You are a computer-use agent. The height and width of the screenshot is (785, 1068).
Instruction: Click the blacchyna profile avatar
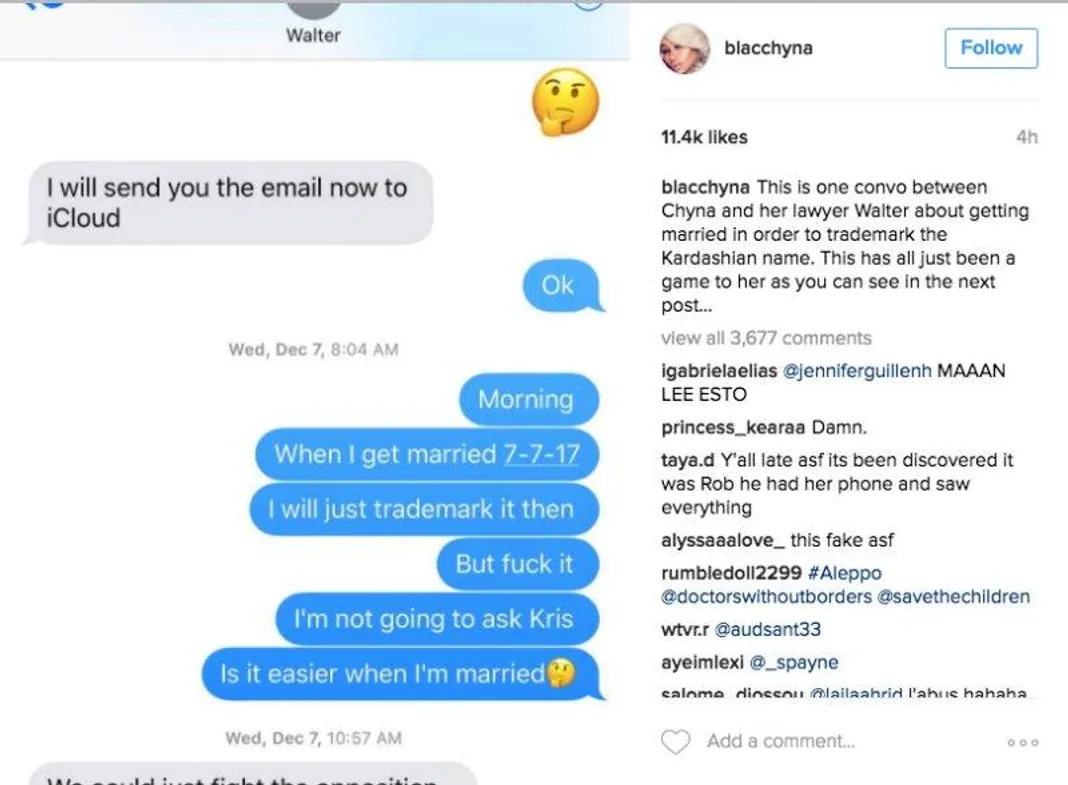tap(685, 48)
